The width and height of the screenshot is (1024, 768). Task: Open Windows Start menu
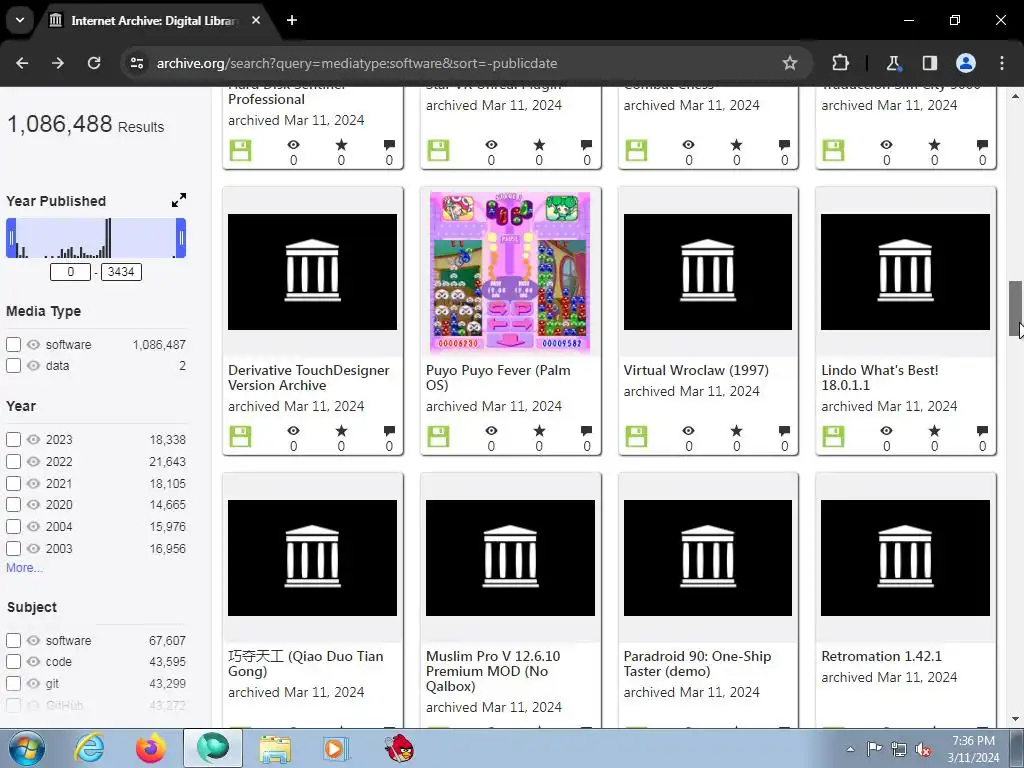26,749
